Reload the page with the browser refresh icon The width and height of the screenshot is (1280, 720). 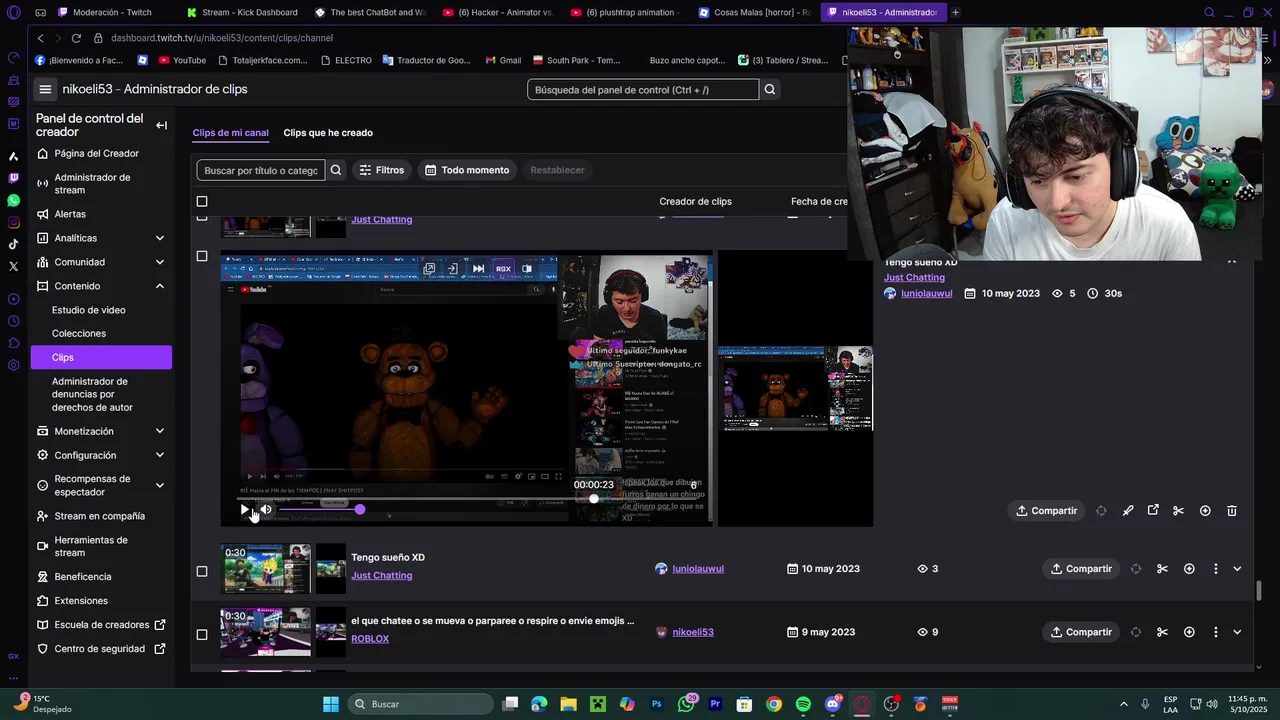(x=76, y=38)
